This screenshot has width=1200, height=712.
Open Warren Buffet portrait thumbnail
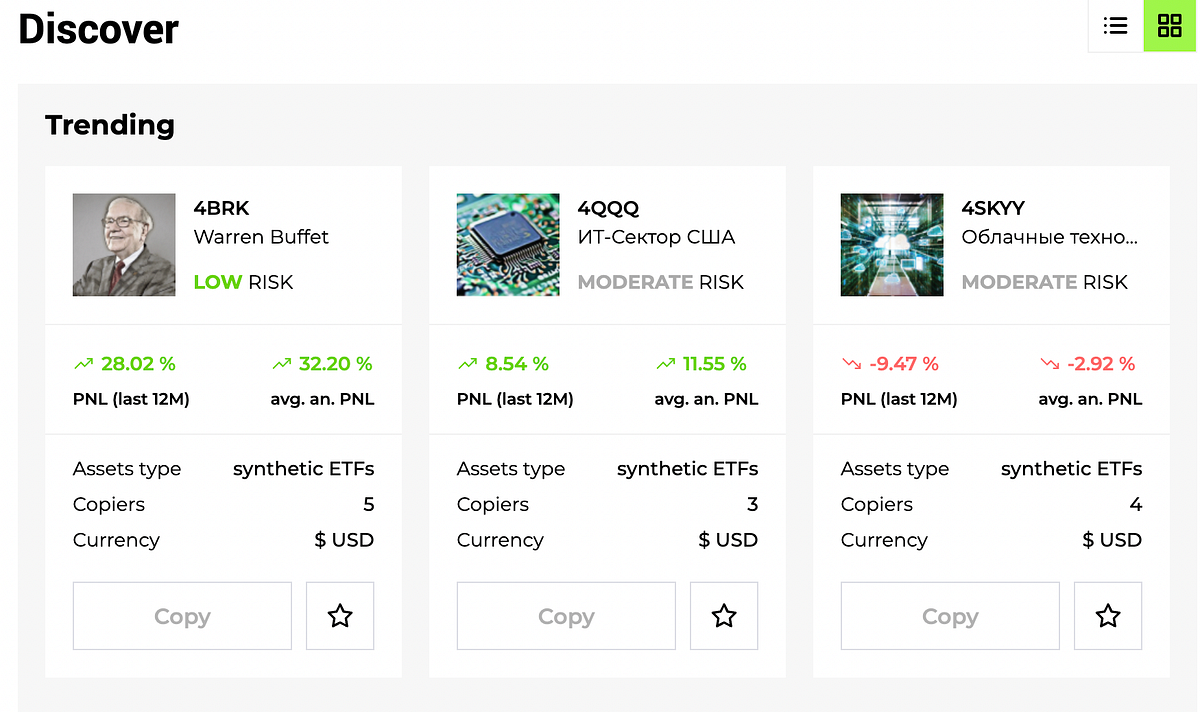pos(124,244)
